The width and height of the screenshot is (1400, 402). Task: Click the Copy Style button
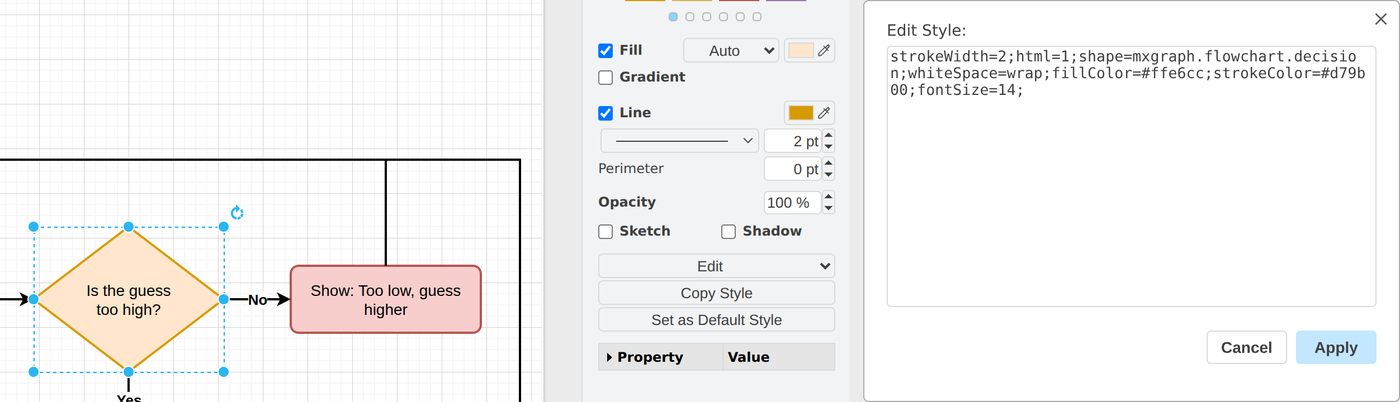pyautogui.click(x=716, y=293)
